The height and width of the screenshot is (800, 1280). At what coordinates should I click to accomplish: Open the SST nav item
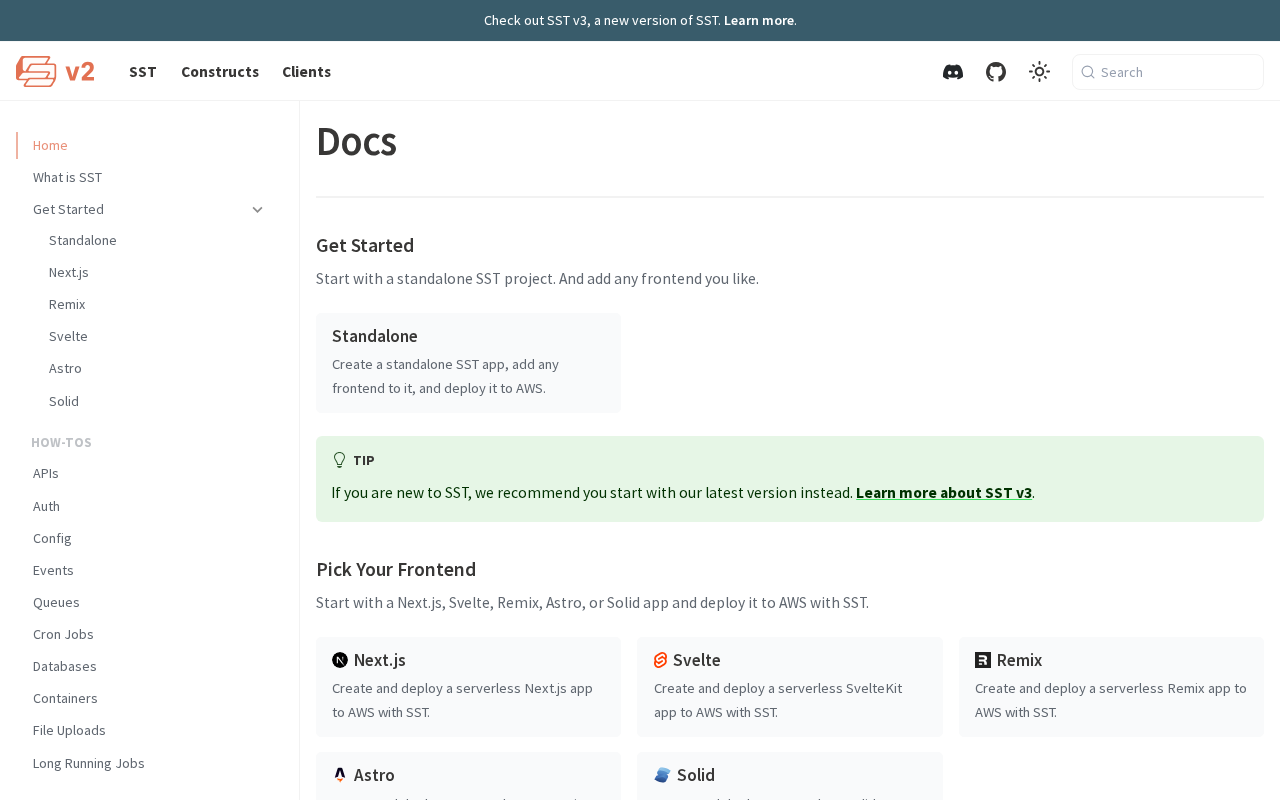coord(143,72)
